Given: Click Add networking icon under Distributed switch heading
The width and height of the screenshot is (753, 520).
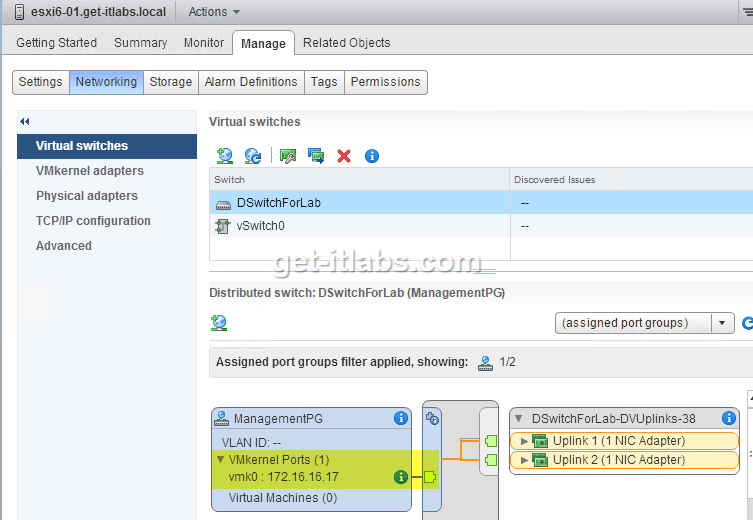Looking at the screenshot, I should [x=219, y=323].
